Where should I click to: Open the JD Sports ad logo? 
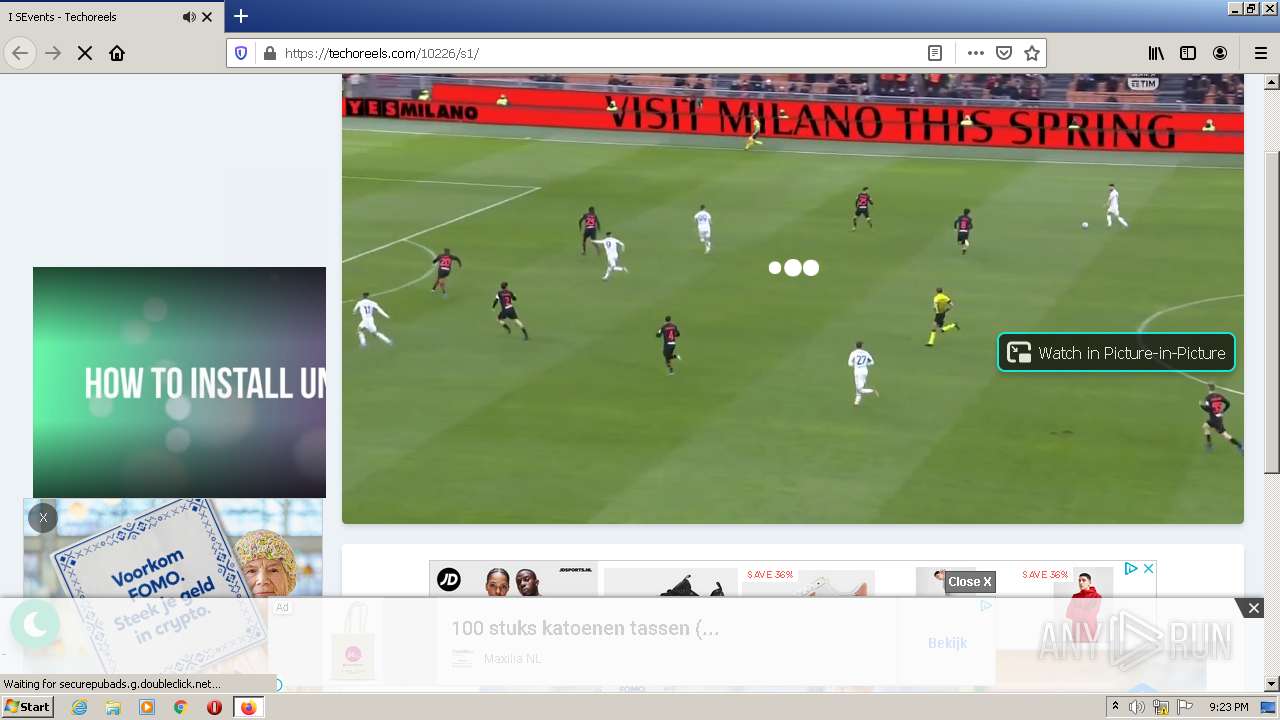coord(449,579)
